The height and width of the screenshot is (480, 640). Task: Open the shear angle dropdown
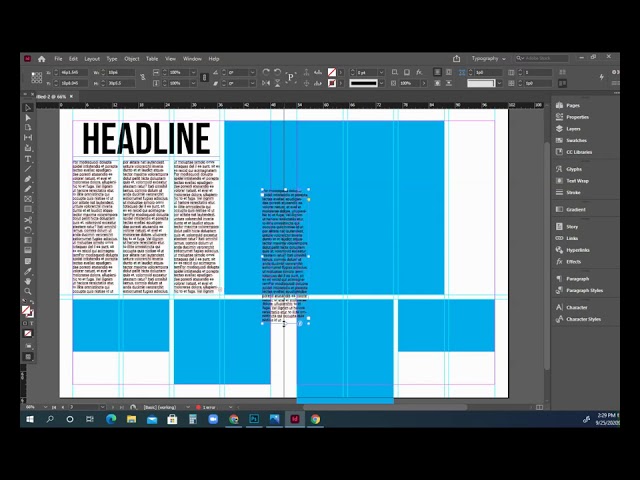[253, 83]
